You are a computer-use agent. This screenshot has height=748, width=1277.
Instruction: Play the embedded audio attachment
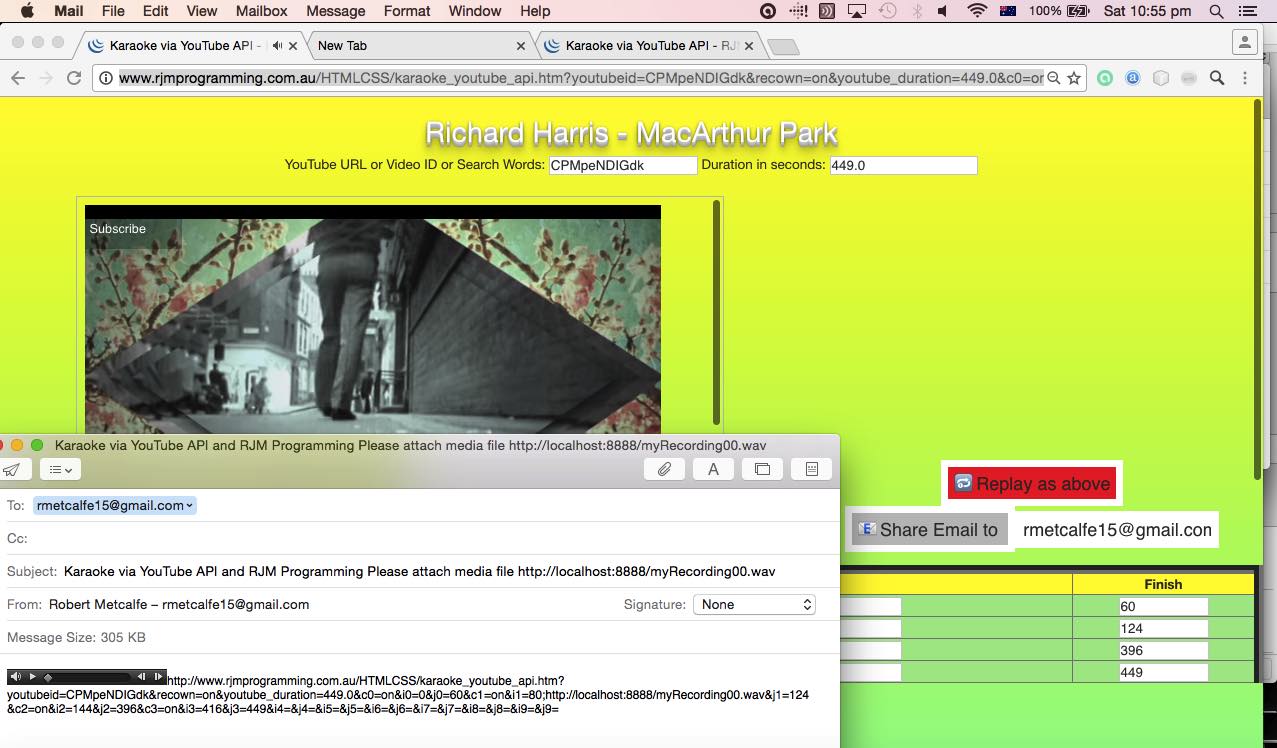tap(32, 677)
